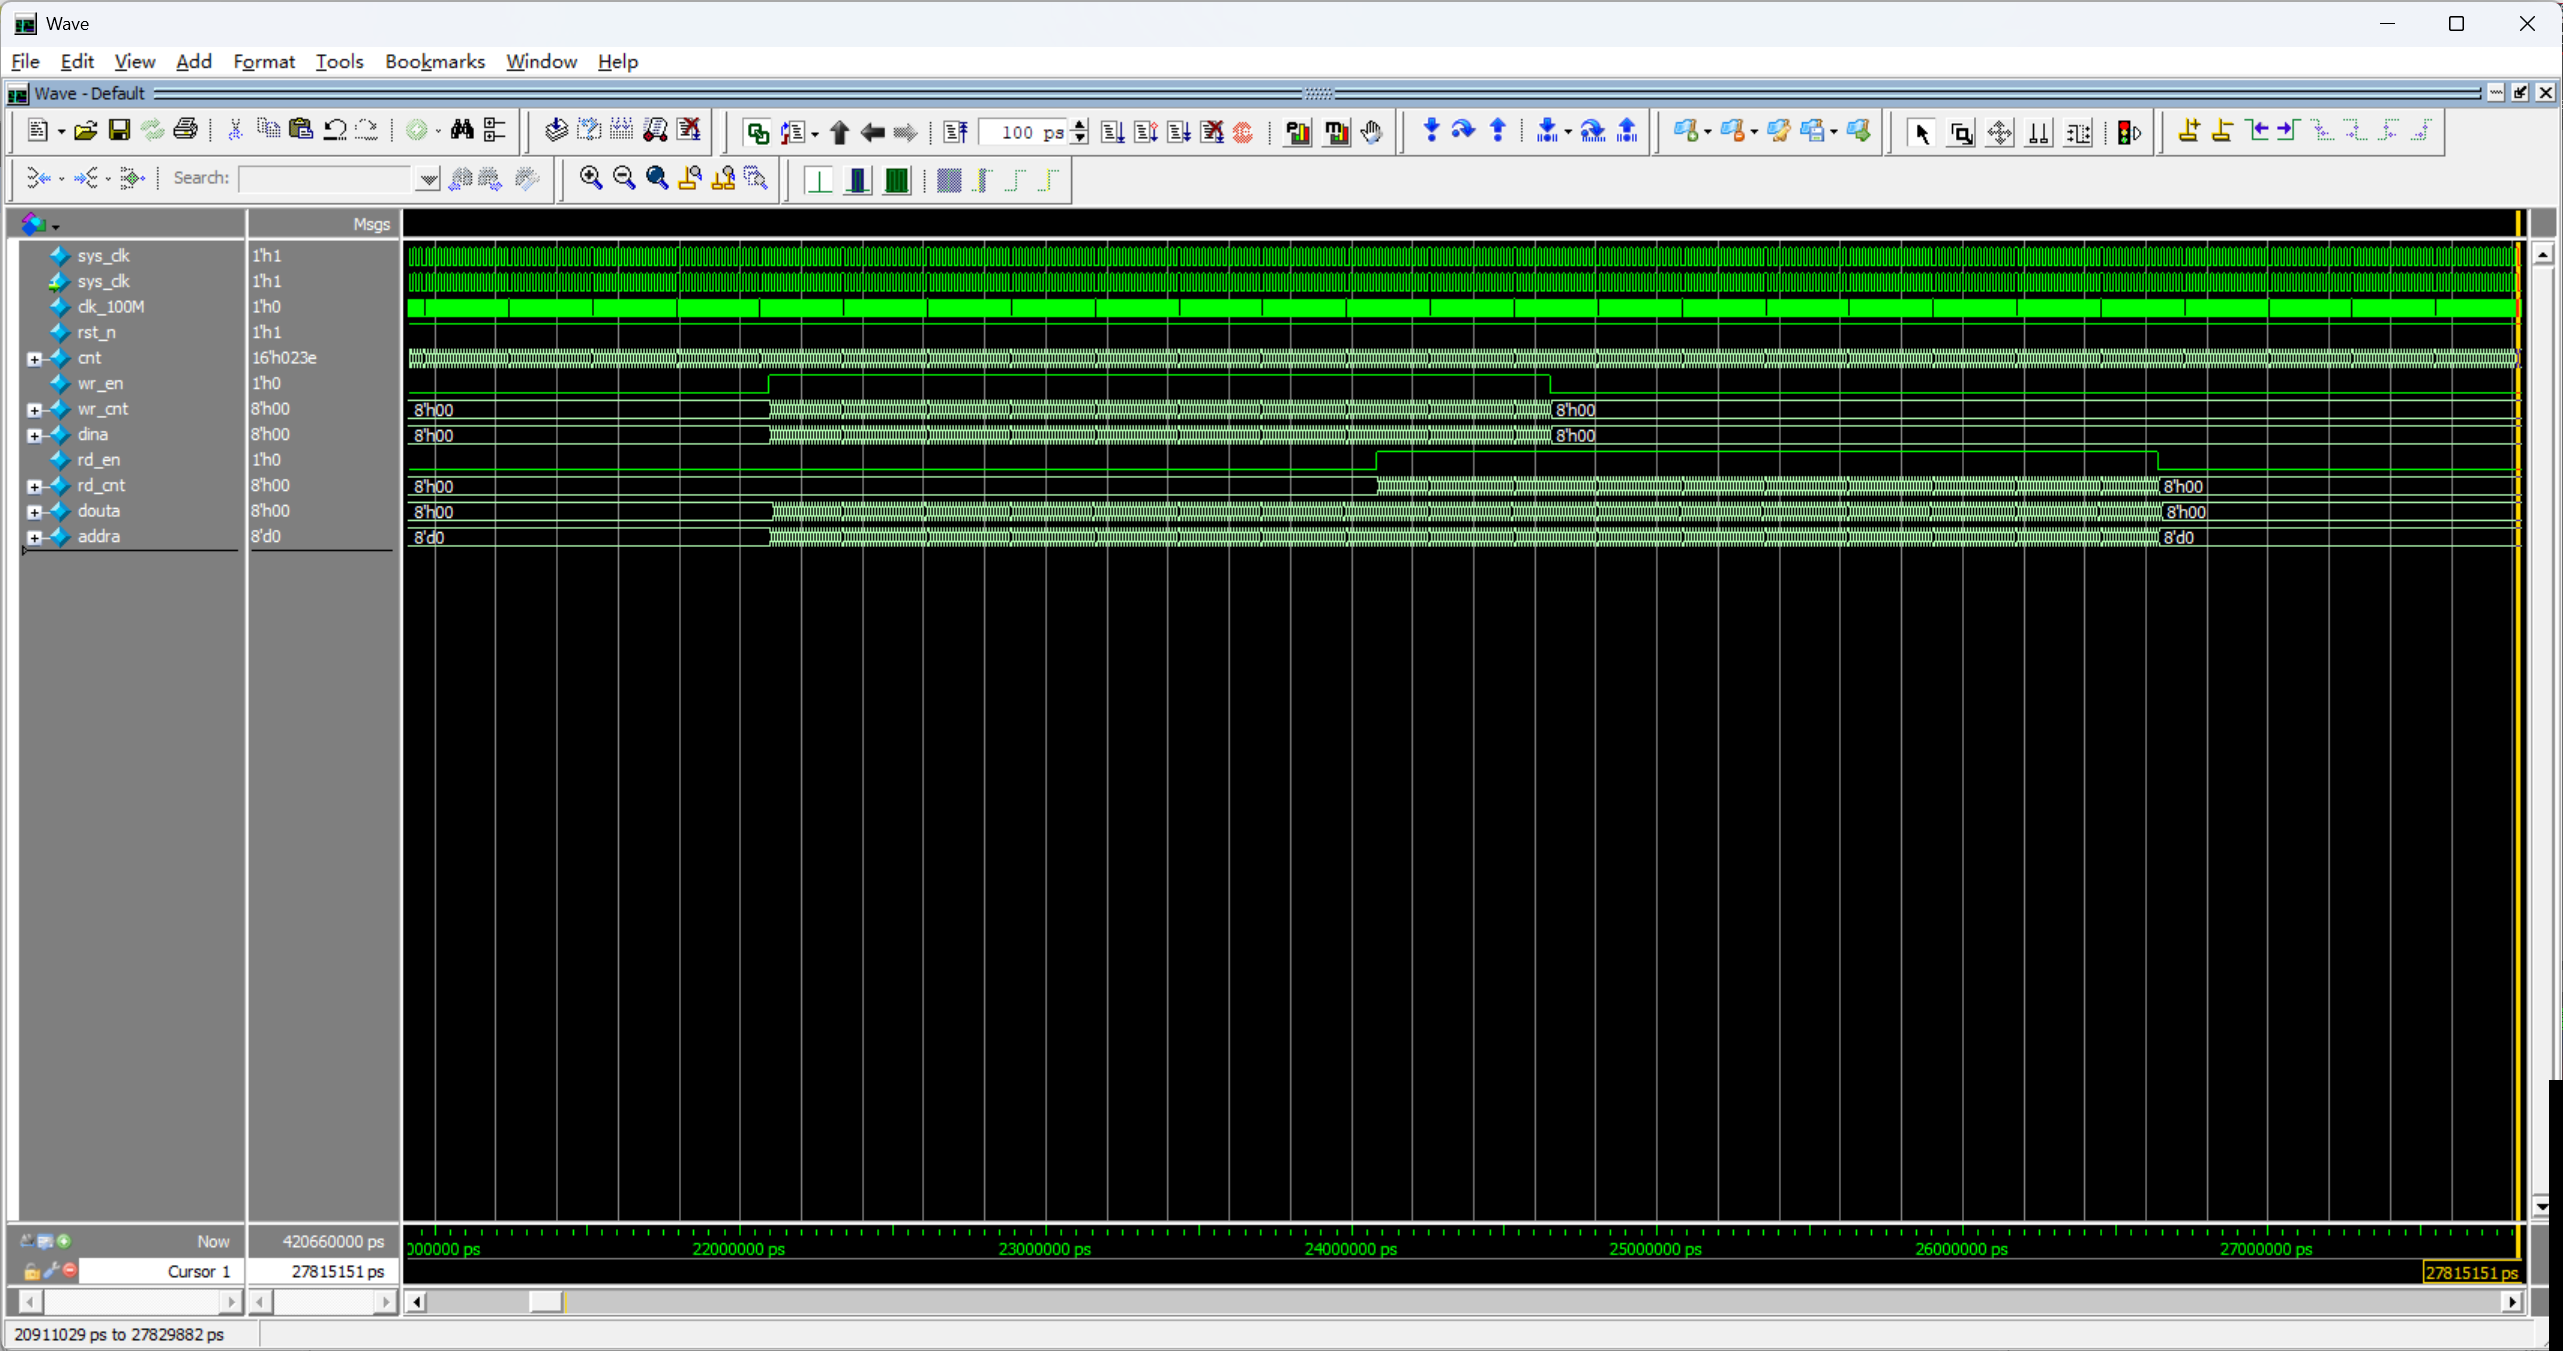The image size is (2563, 1351).
Task: Toggle the Zoom Mode box tool
Action: 1961,132
